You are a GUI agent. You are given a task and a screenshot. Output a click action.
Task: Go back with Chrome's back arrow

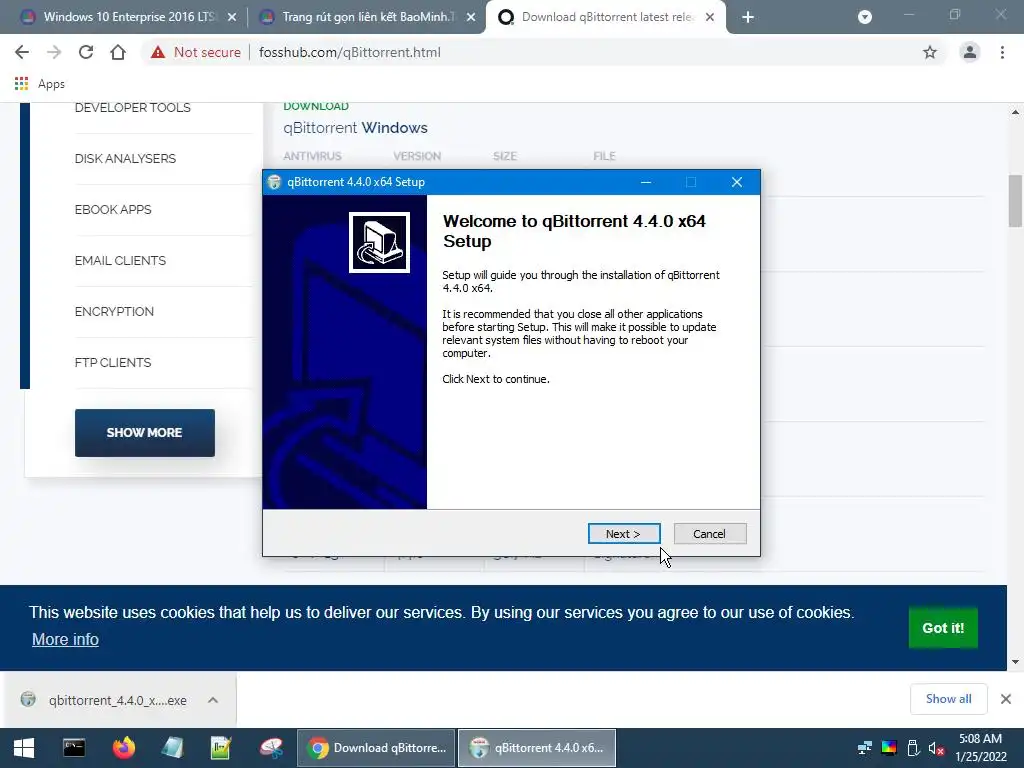22,52
